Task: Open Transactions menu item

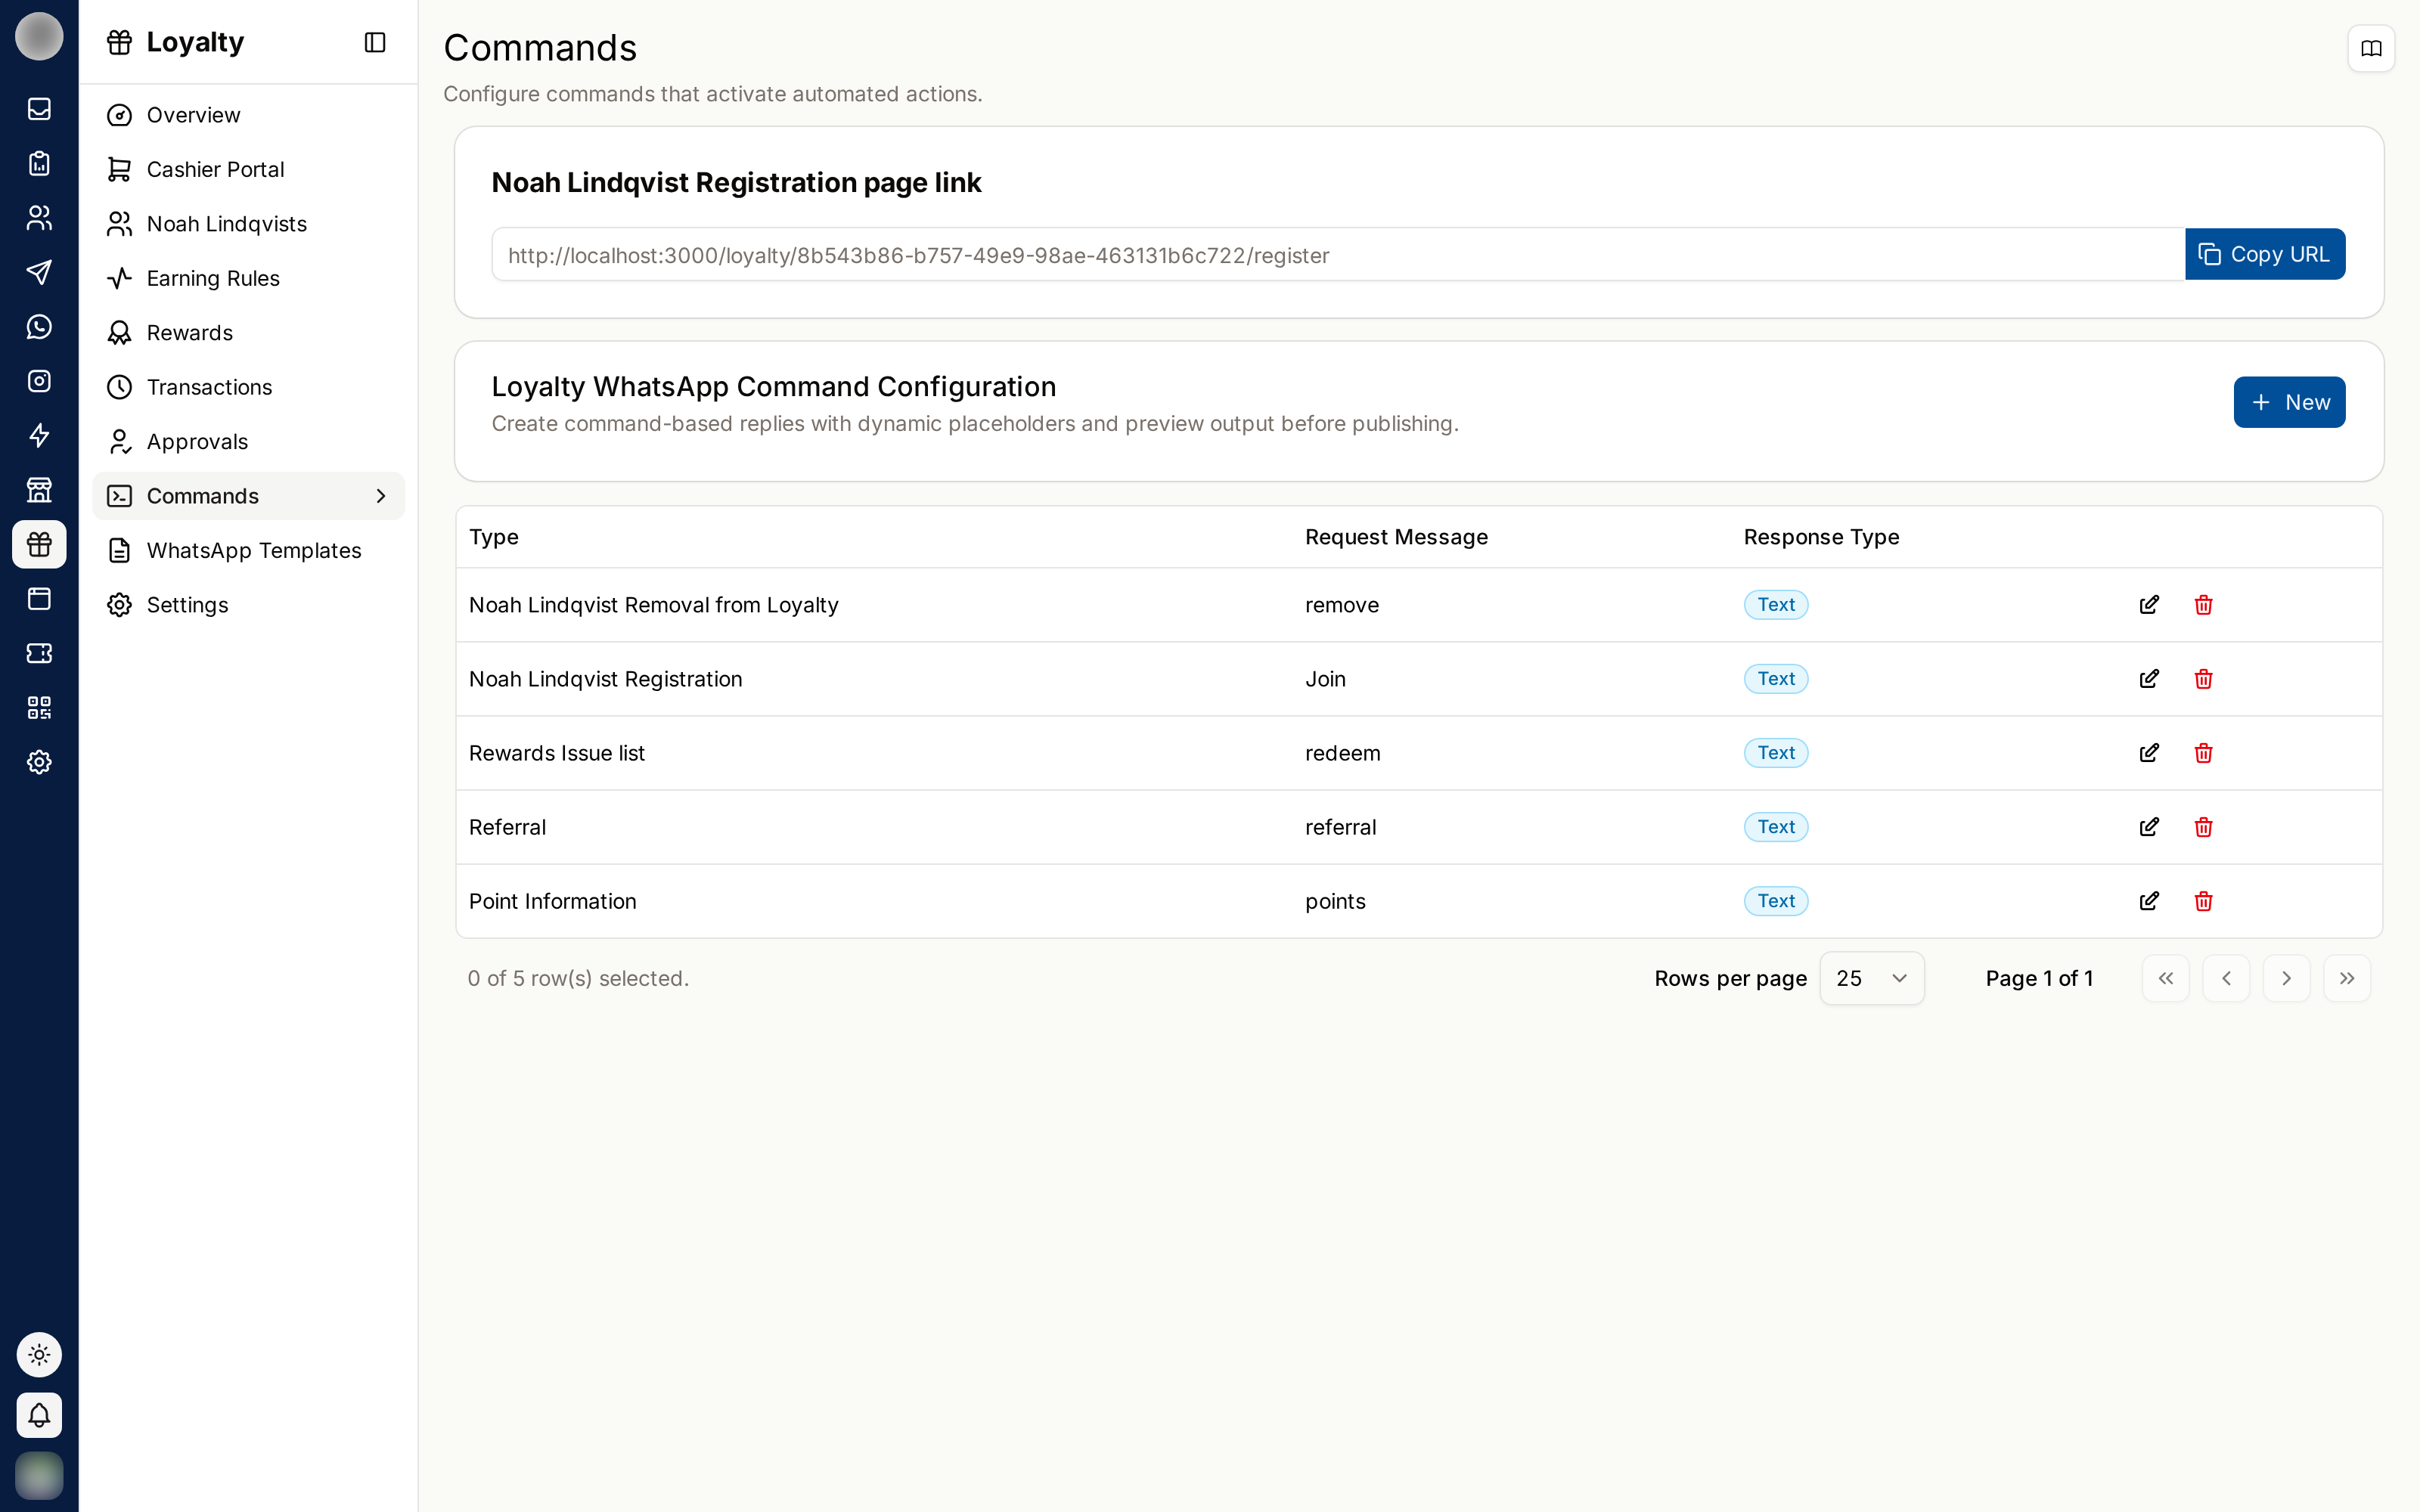Action: [248, 387]
